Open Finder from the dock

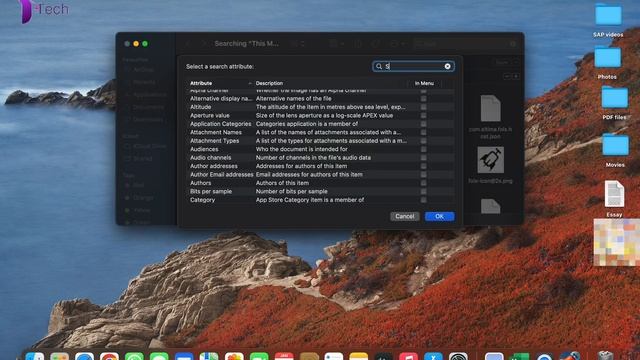[35, 357]
